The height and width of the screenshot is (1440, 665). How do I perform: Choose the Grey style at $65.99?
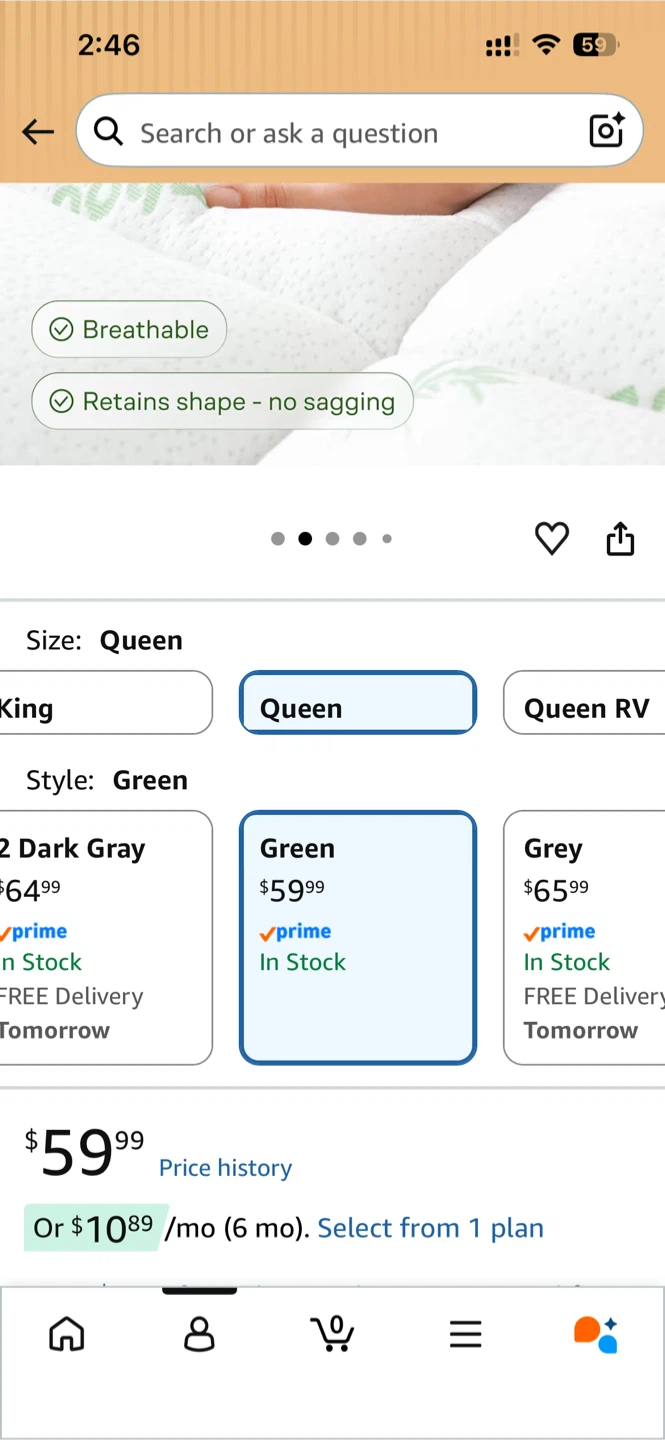584,938
